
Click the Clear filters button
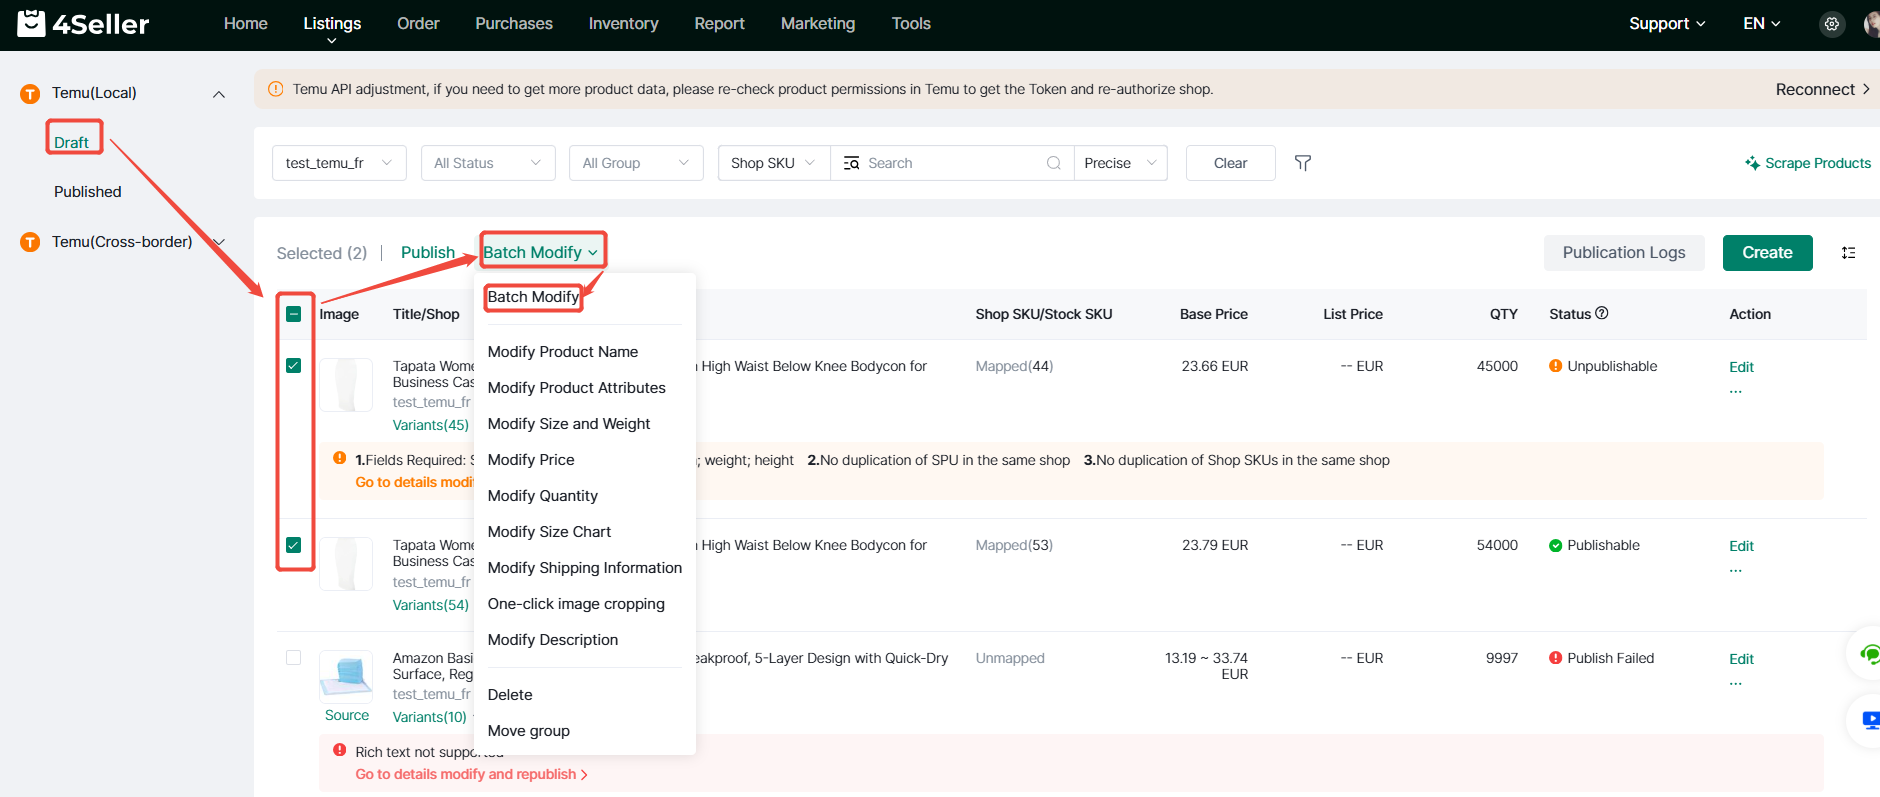point(1230,163)
